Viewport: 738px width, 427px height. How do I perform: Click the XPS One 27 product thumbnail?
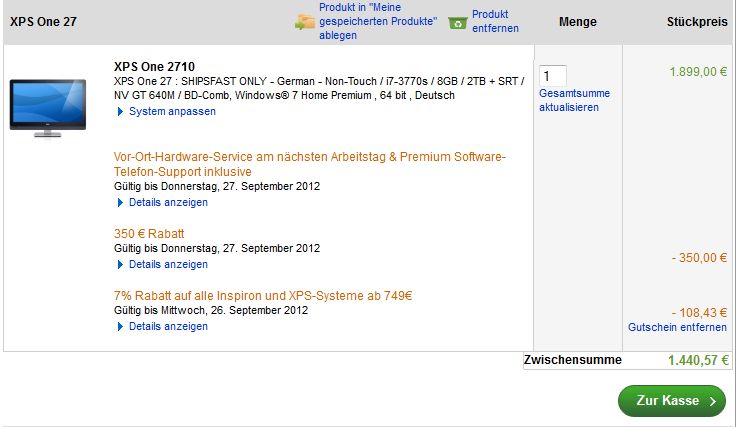[54, 105]
